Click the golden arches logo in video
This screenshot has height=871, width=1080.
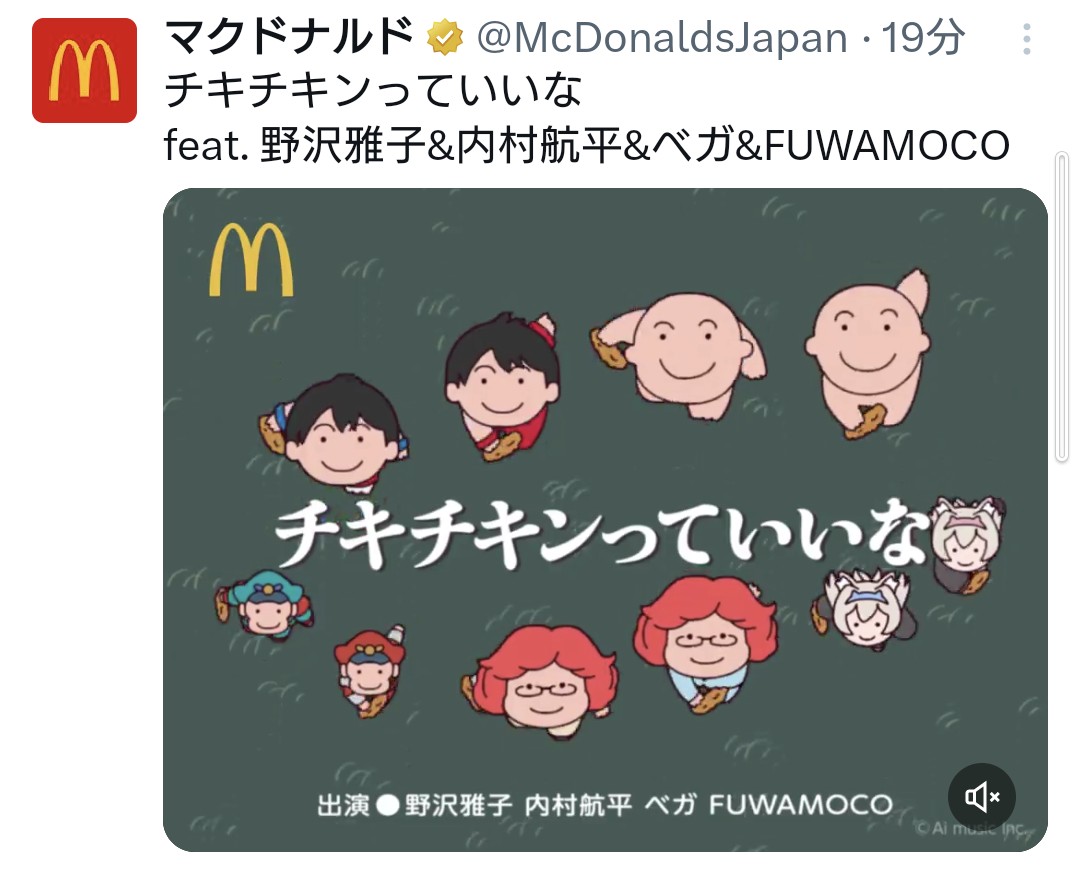pyautogui.click(x=251, y=259)
